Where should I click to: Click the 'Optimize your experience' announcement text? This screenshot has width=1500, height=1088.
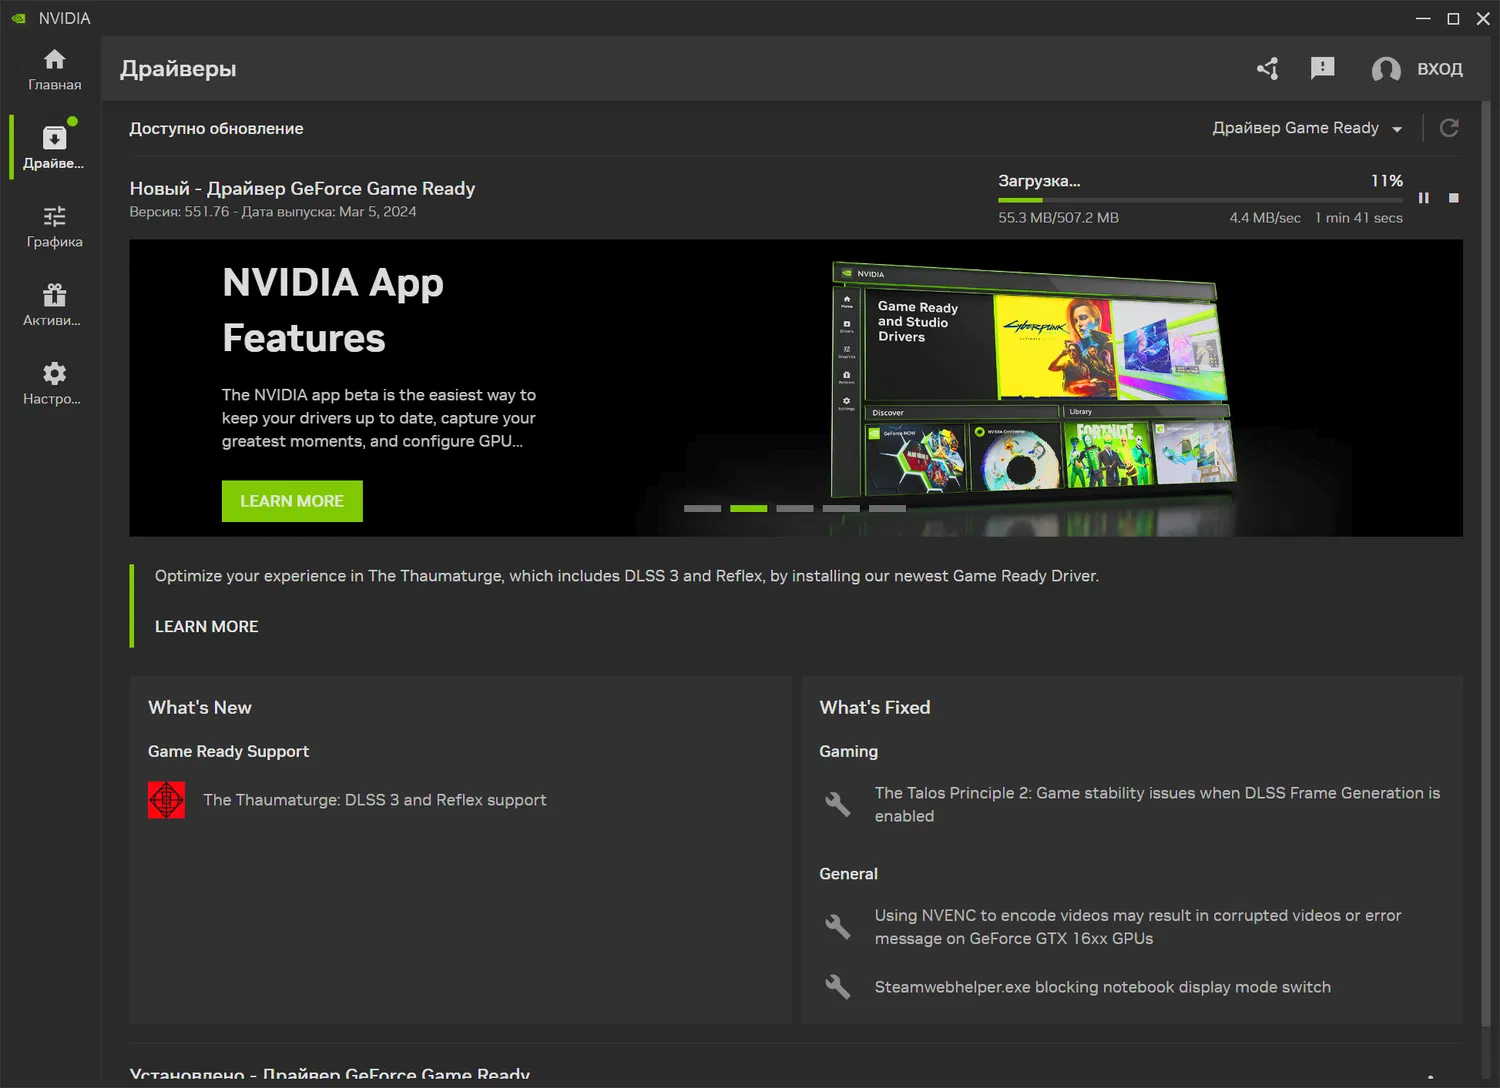pyautogui.click(x=627, y=576)
